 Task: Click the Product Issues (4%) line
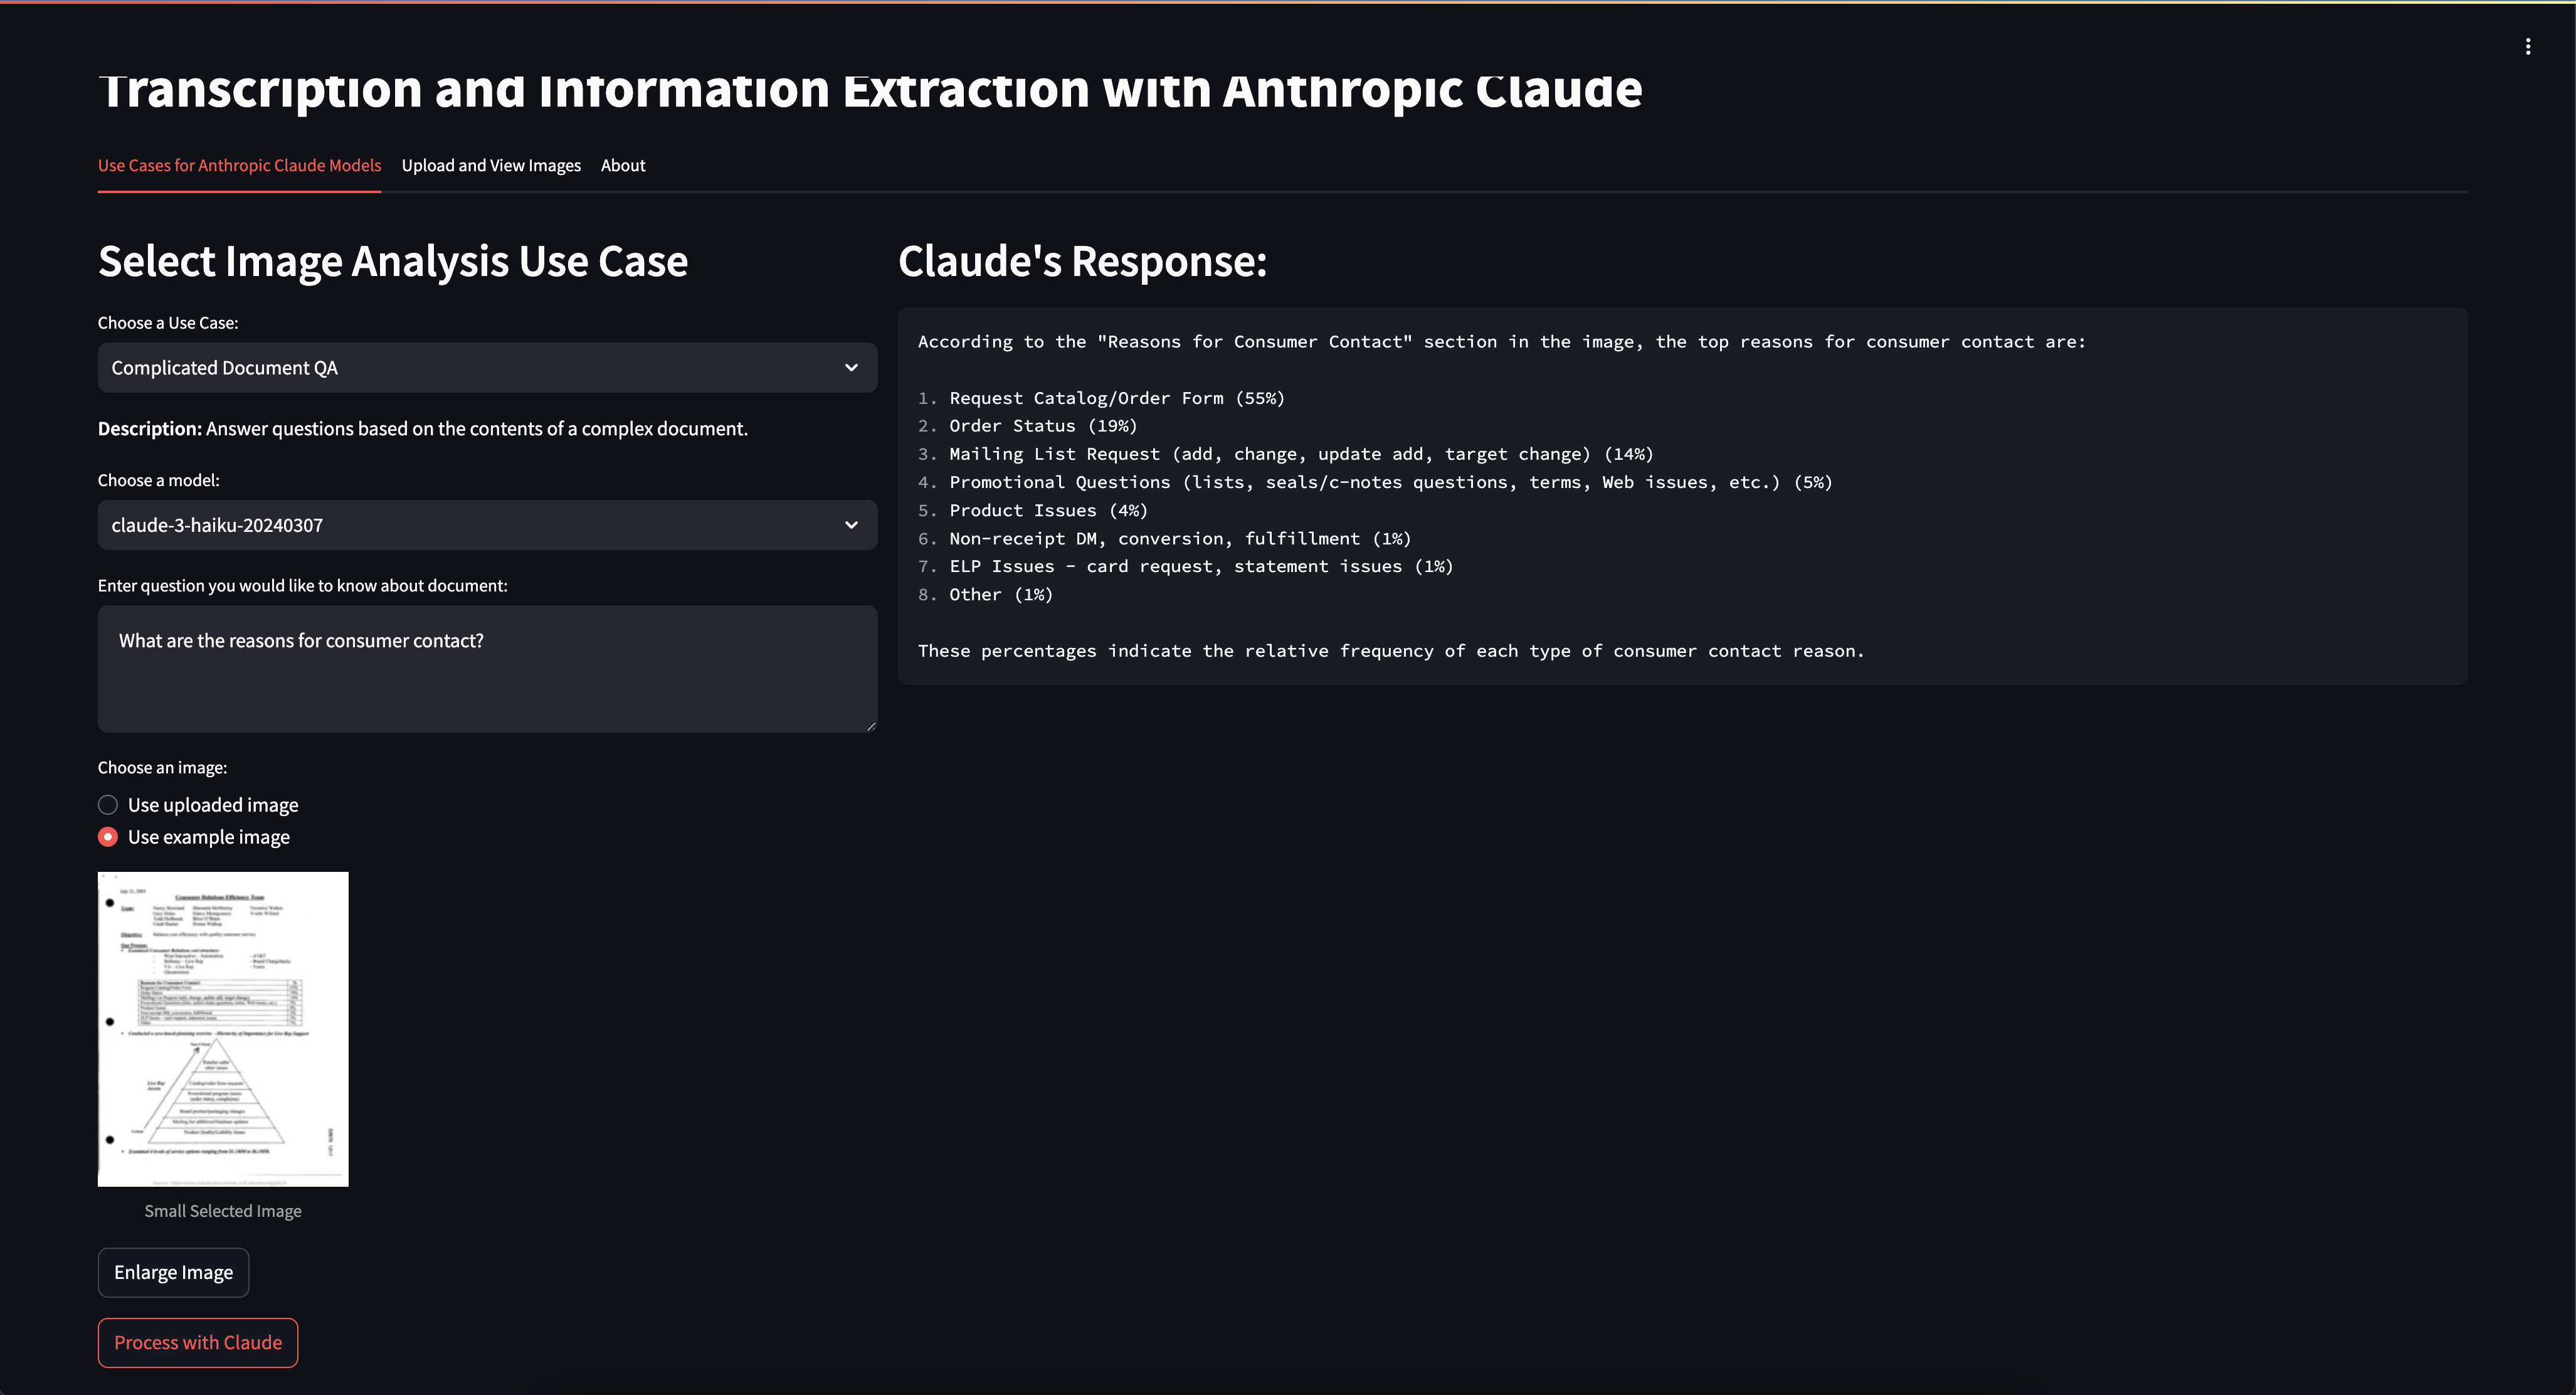1048,510
